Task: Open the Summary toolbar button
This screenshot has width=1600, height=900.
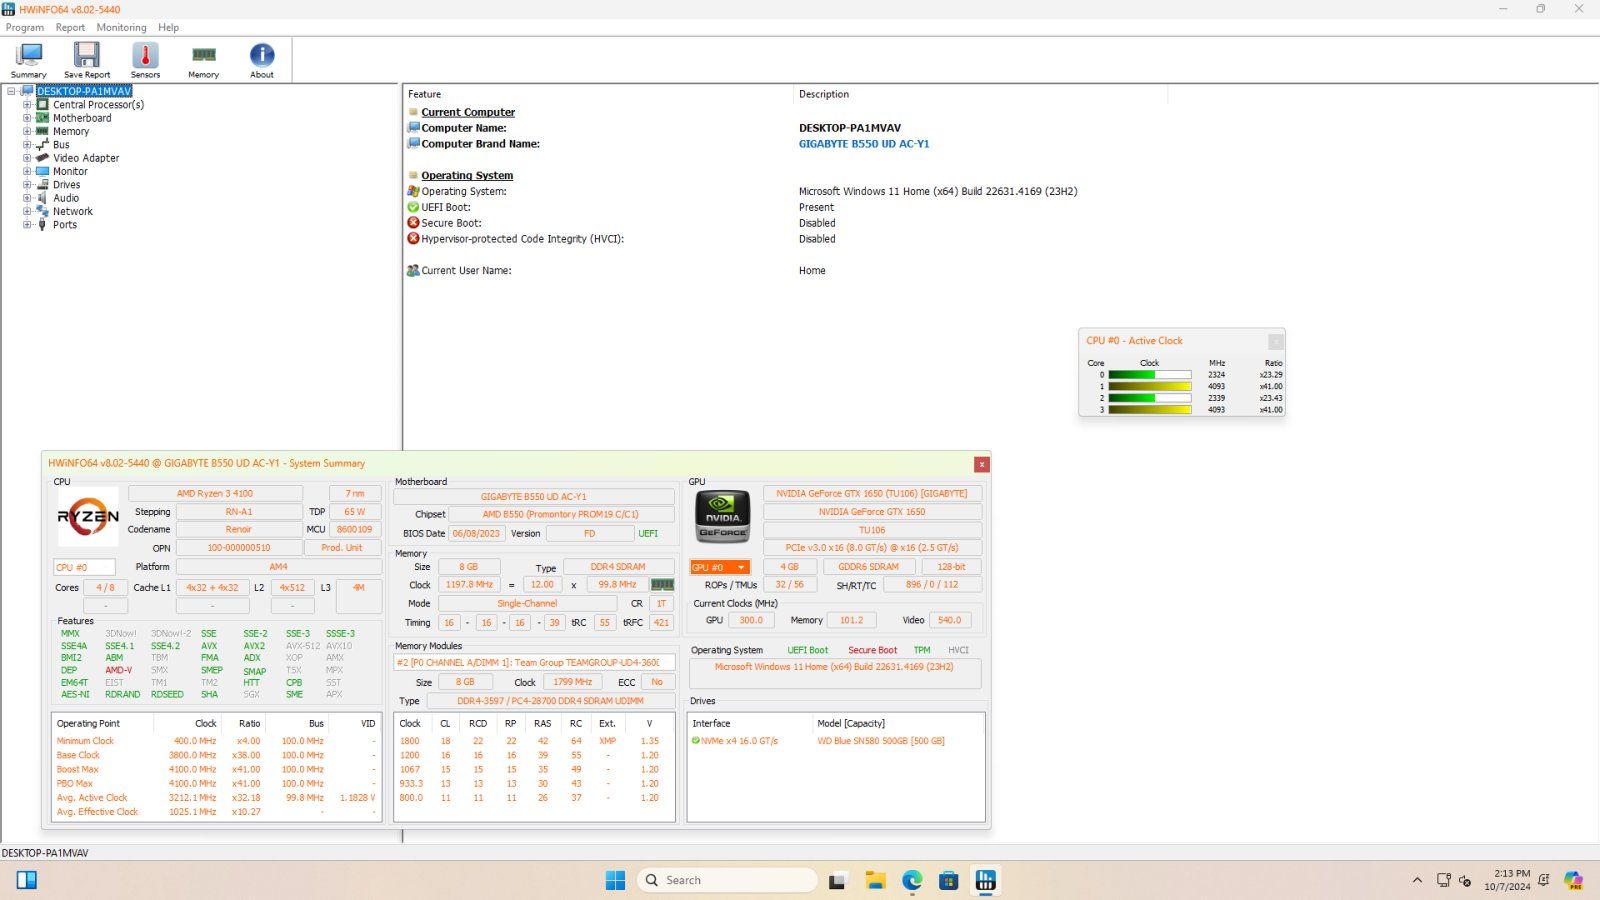Action: (29, 61)
